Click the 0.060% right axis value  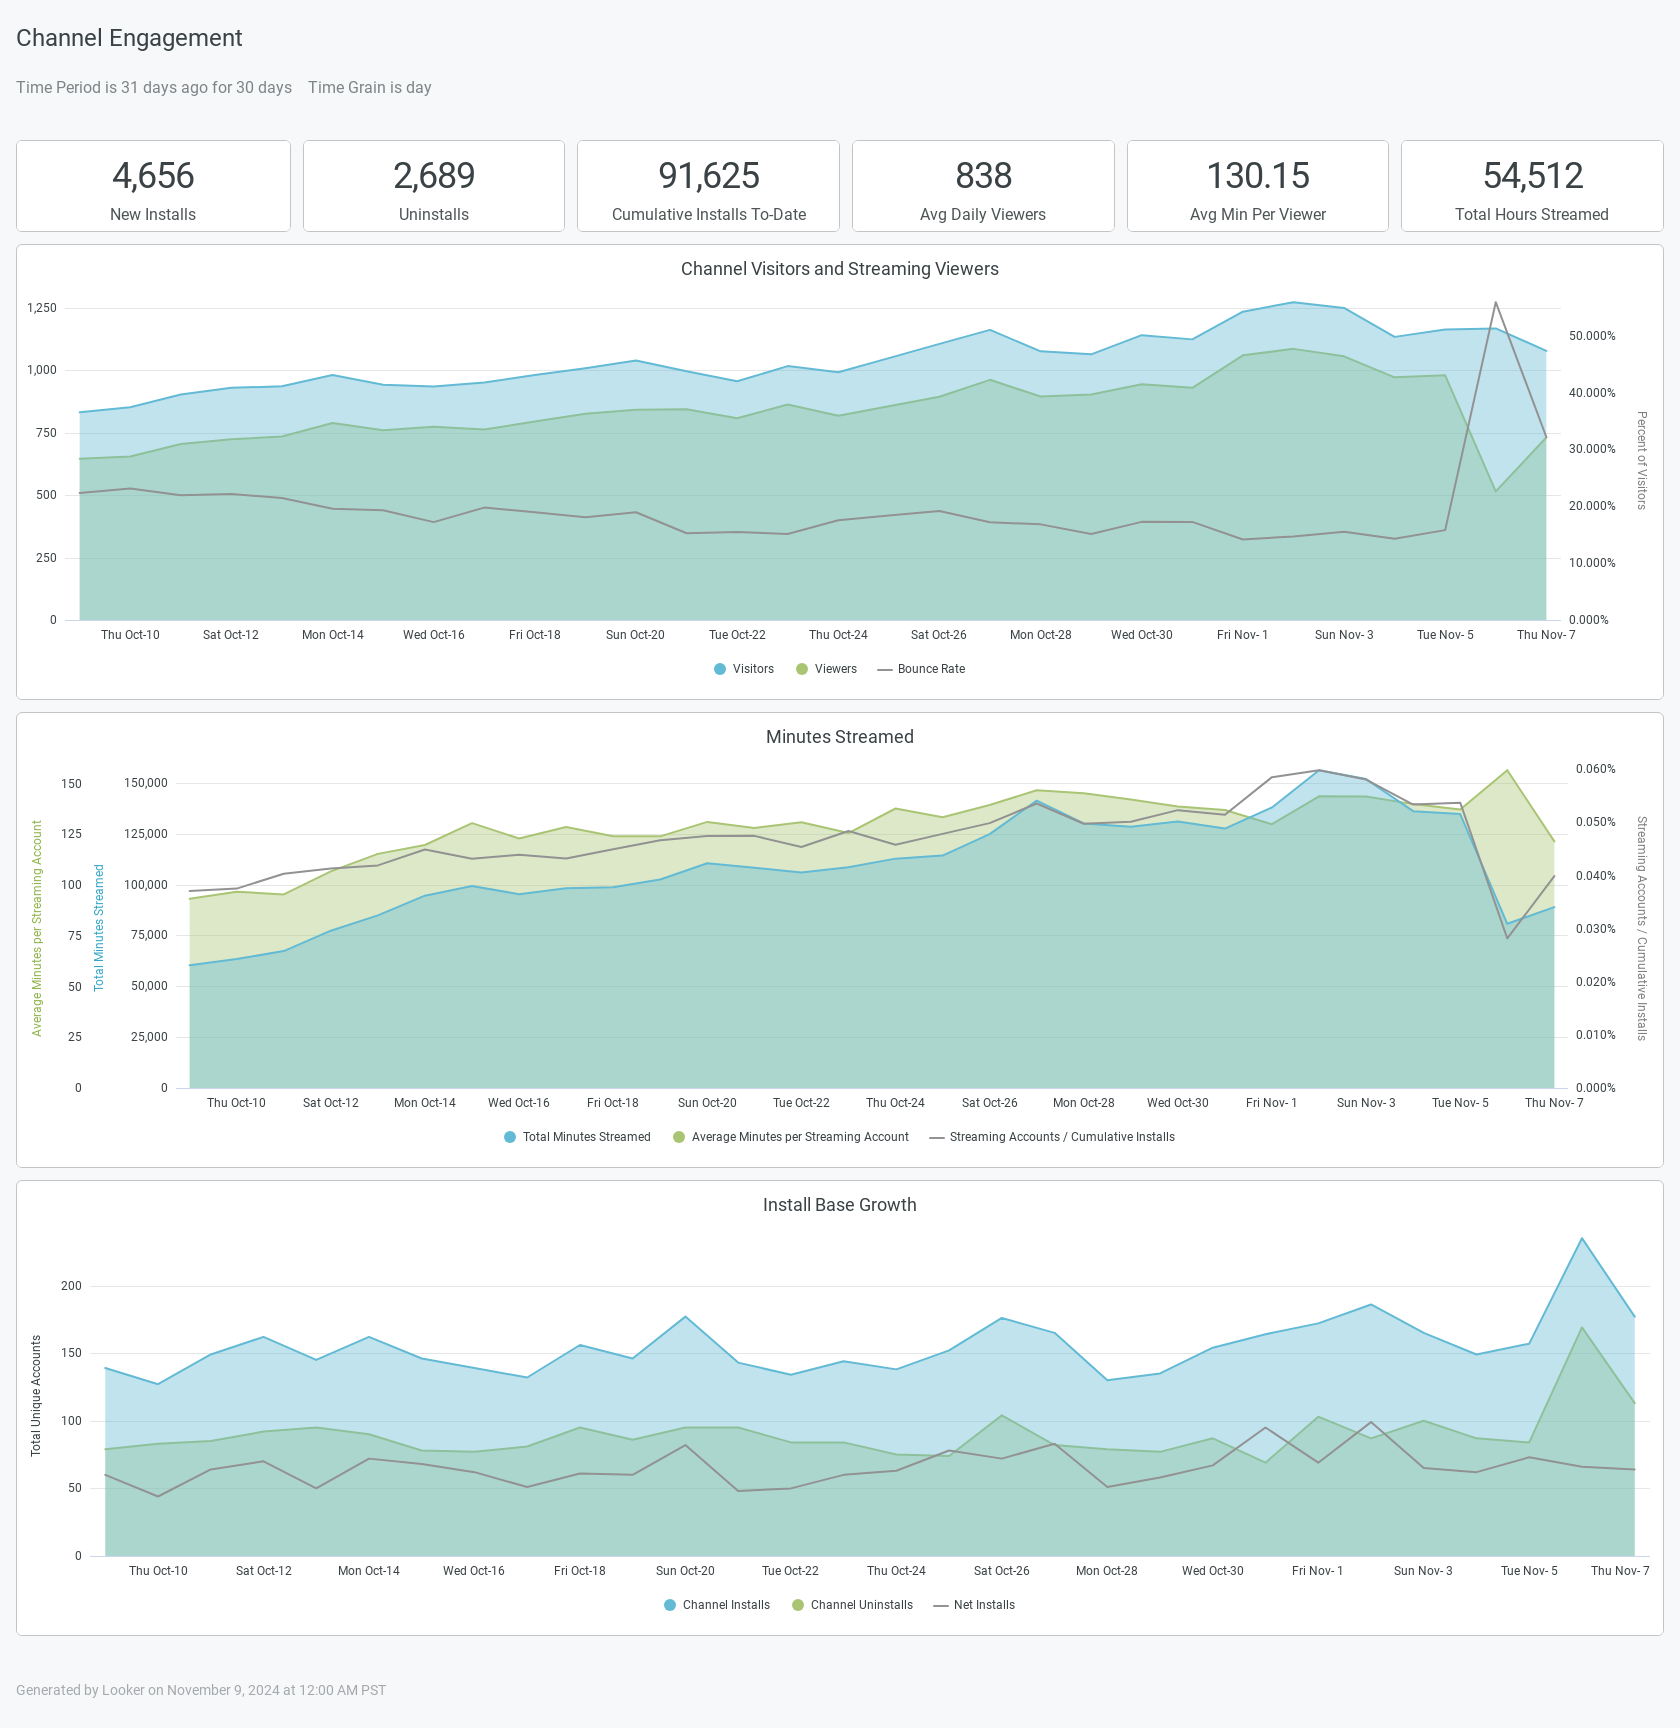coord(1596,769)
